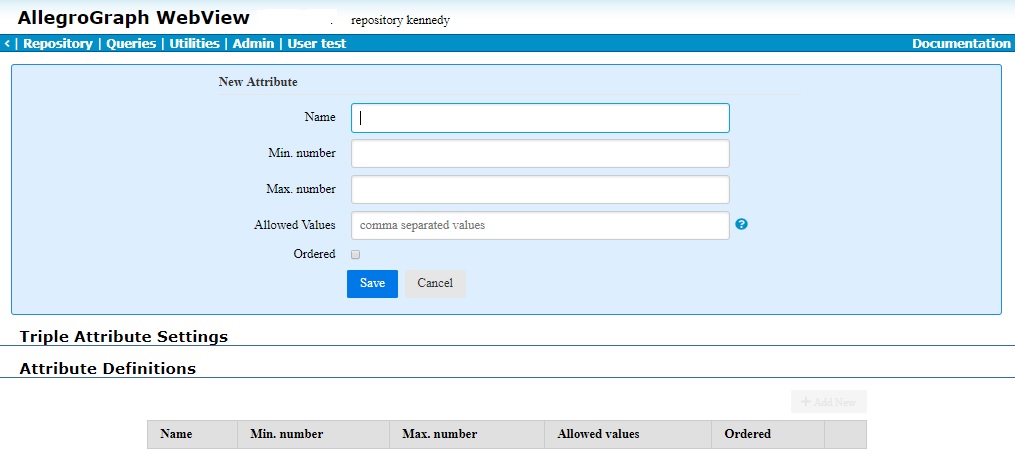Cancel the new attribute form

(x=435, y=284)
